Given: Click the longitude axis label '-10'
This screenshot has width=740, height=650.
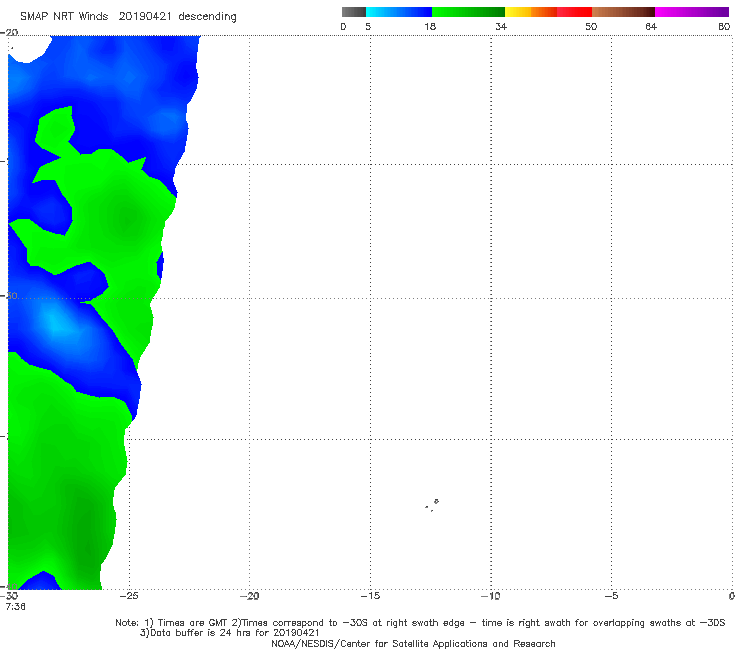Looking at the screenshot, I should pyautogui.click(x=490, y=596).
